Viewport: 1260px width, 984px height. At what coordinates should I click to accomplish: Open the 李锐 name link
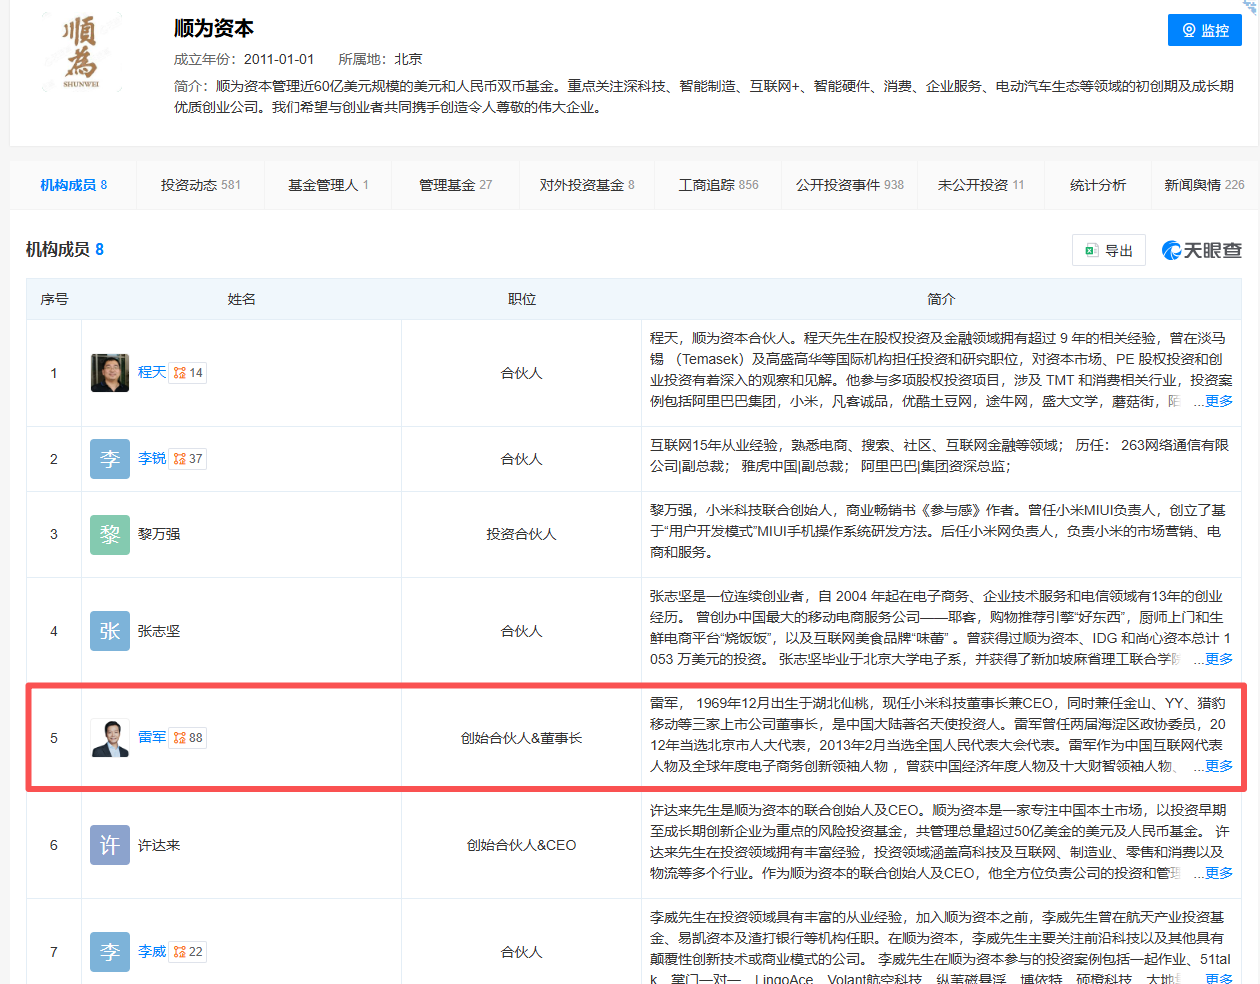pos(152,458)
